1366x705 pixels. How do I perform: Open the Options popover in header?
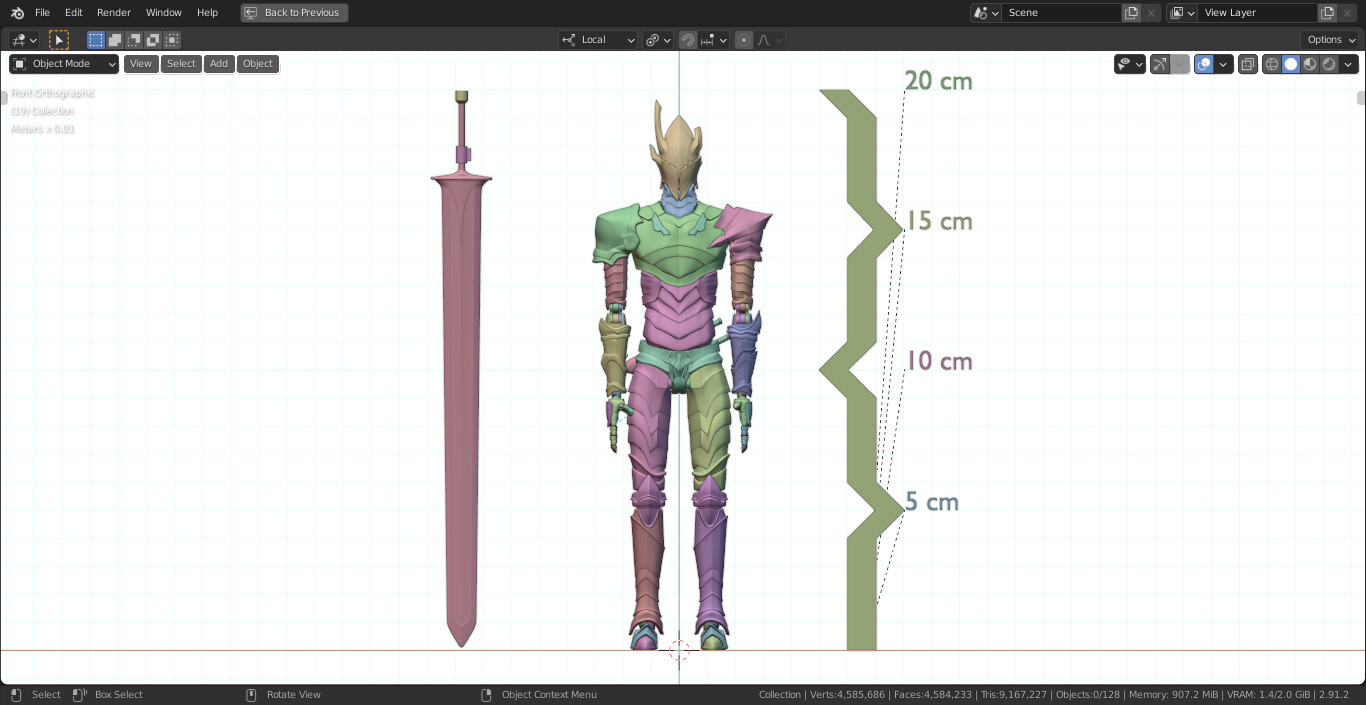point(1329,39)
